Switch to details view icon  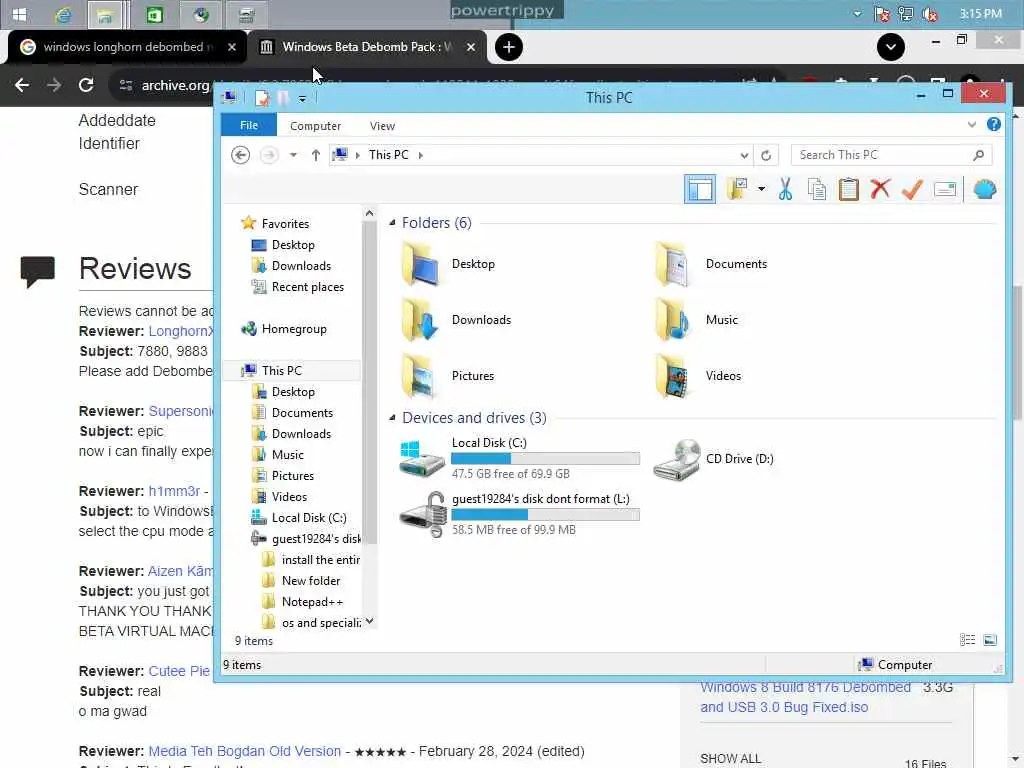[x=968, y=640]
